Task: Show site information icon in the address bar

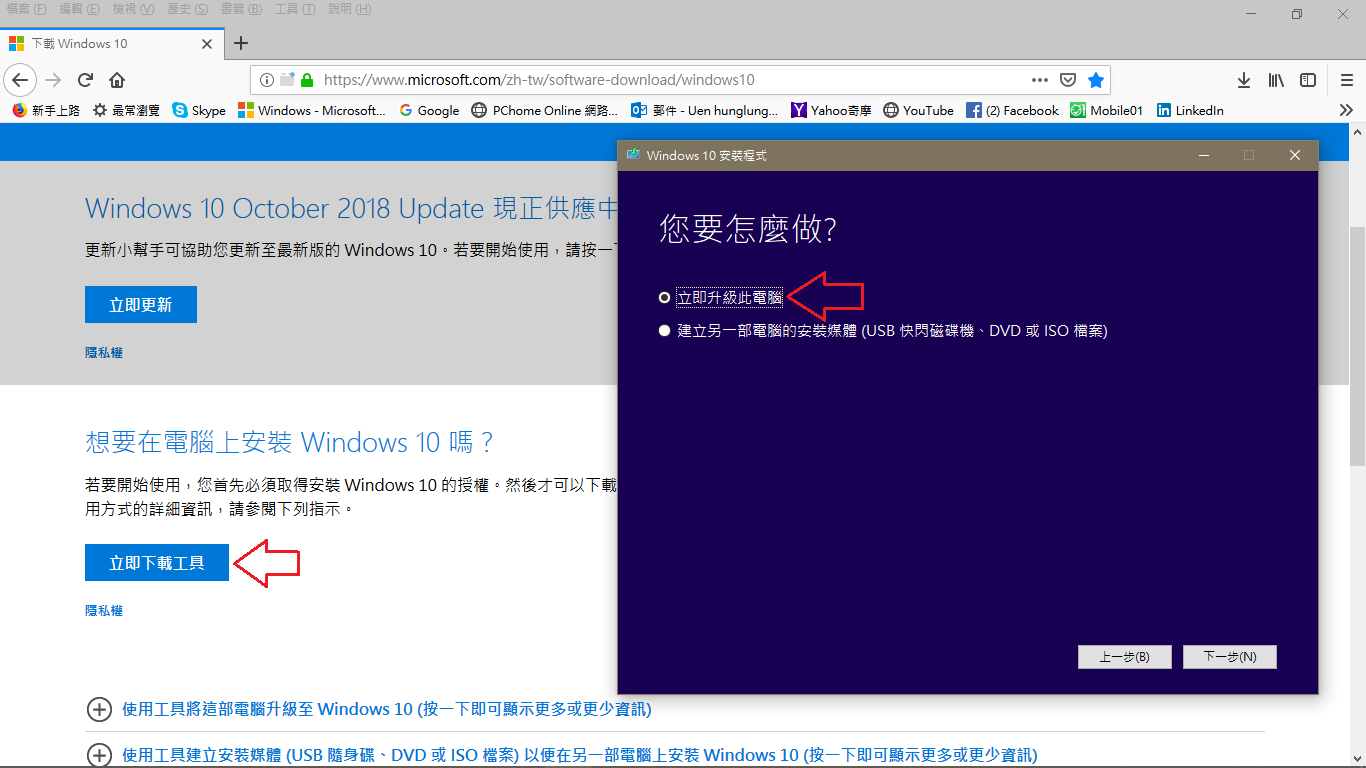Action: click(x=266, y=80)
